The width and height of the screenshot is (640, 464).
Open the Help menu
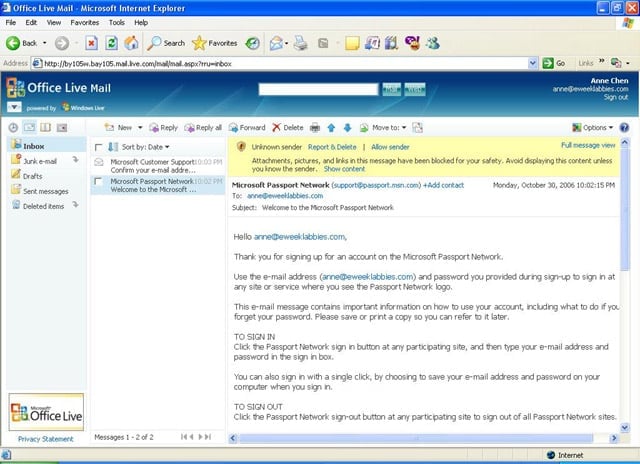tap(141, 22)
